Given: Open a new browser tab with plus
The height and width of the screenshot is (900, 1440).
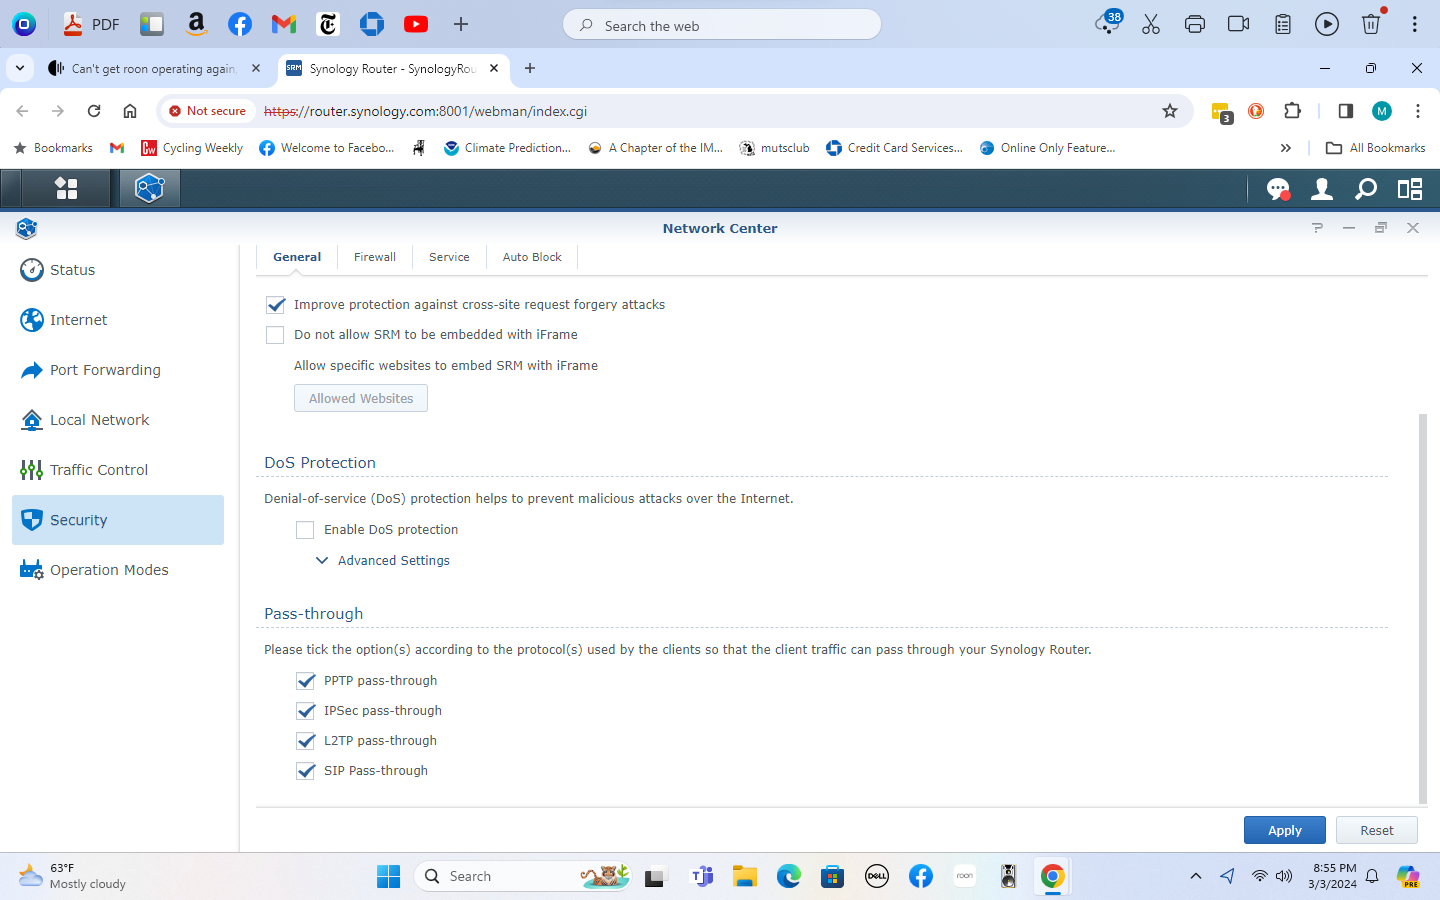Looking at the screenshot, I should (x=530, y=68).
